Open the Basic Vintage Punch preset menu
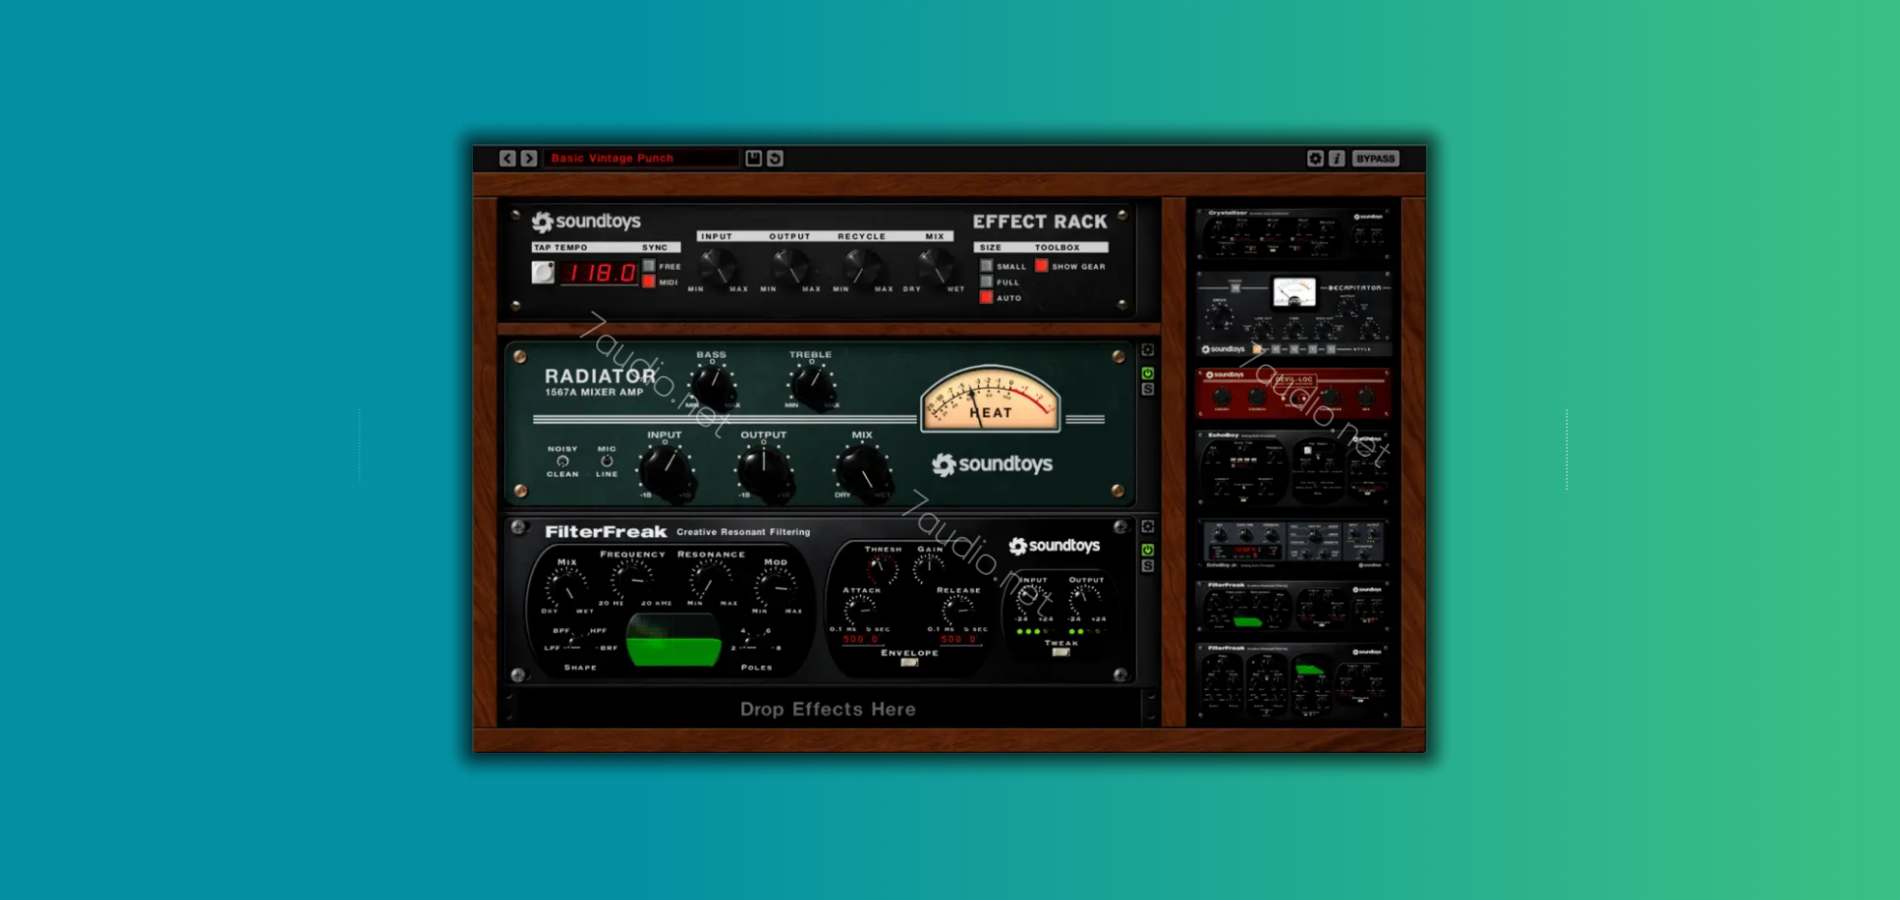 point(641,158)
